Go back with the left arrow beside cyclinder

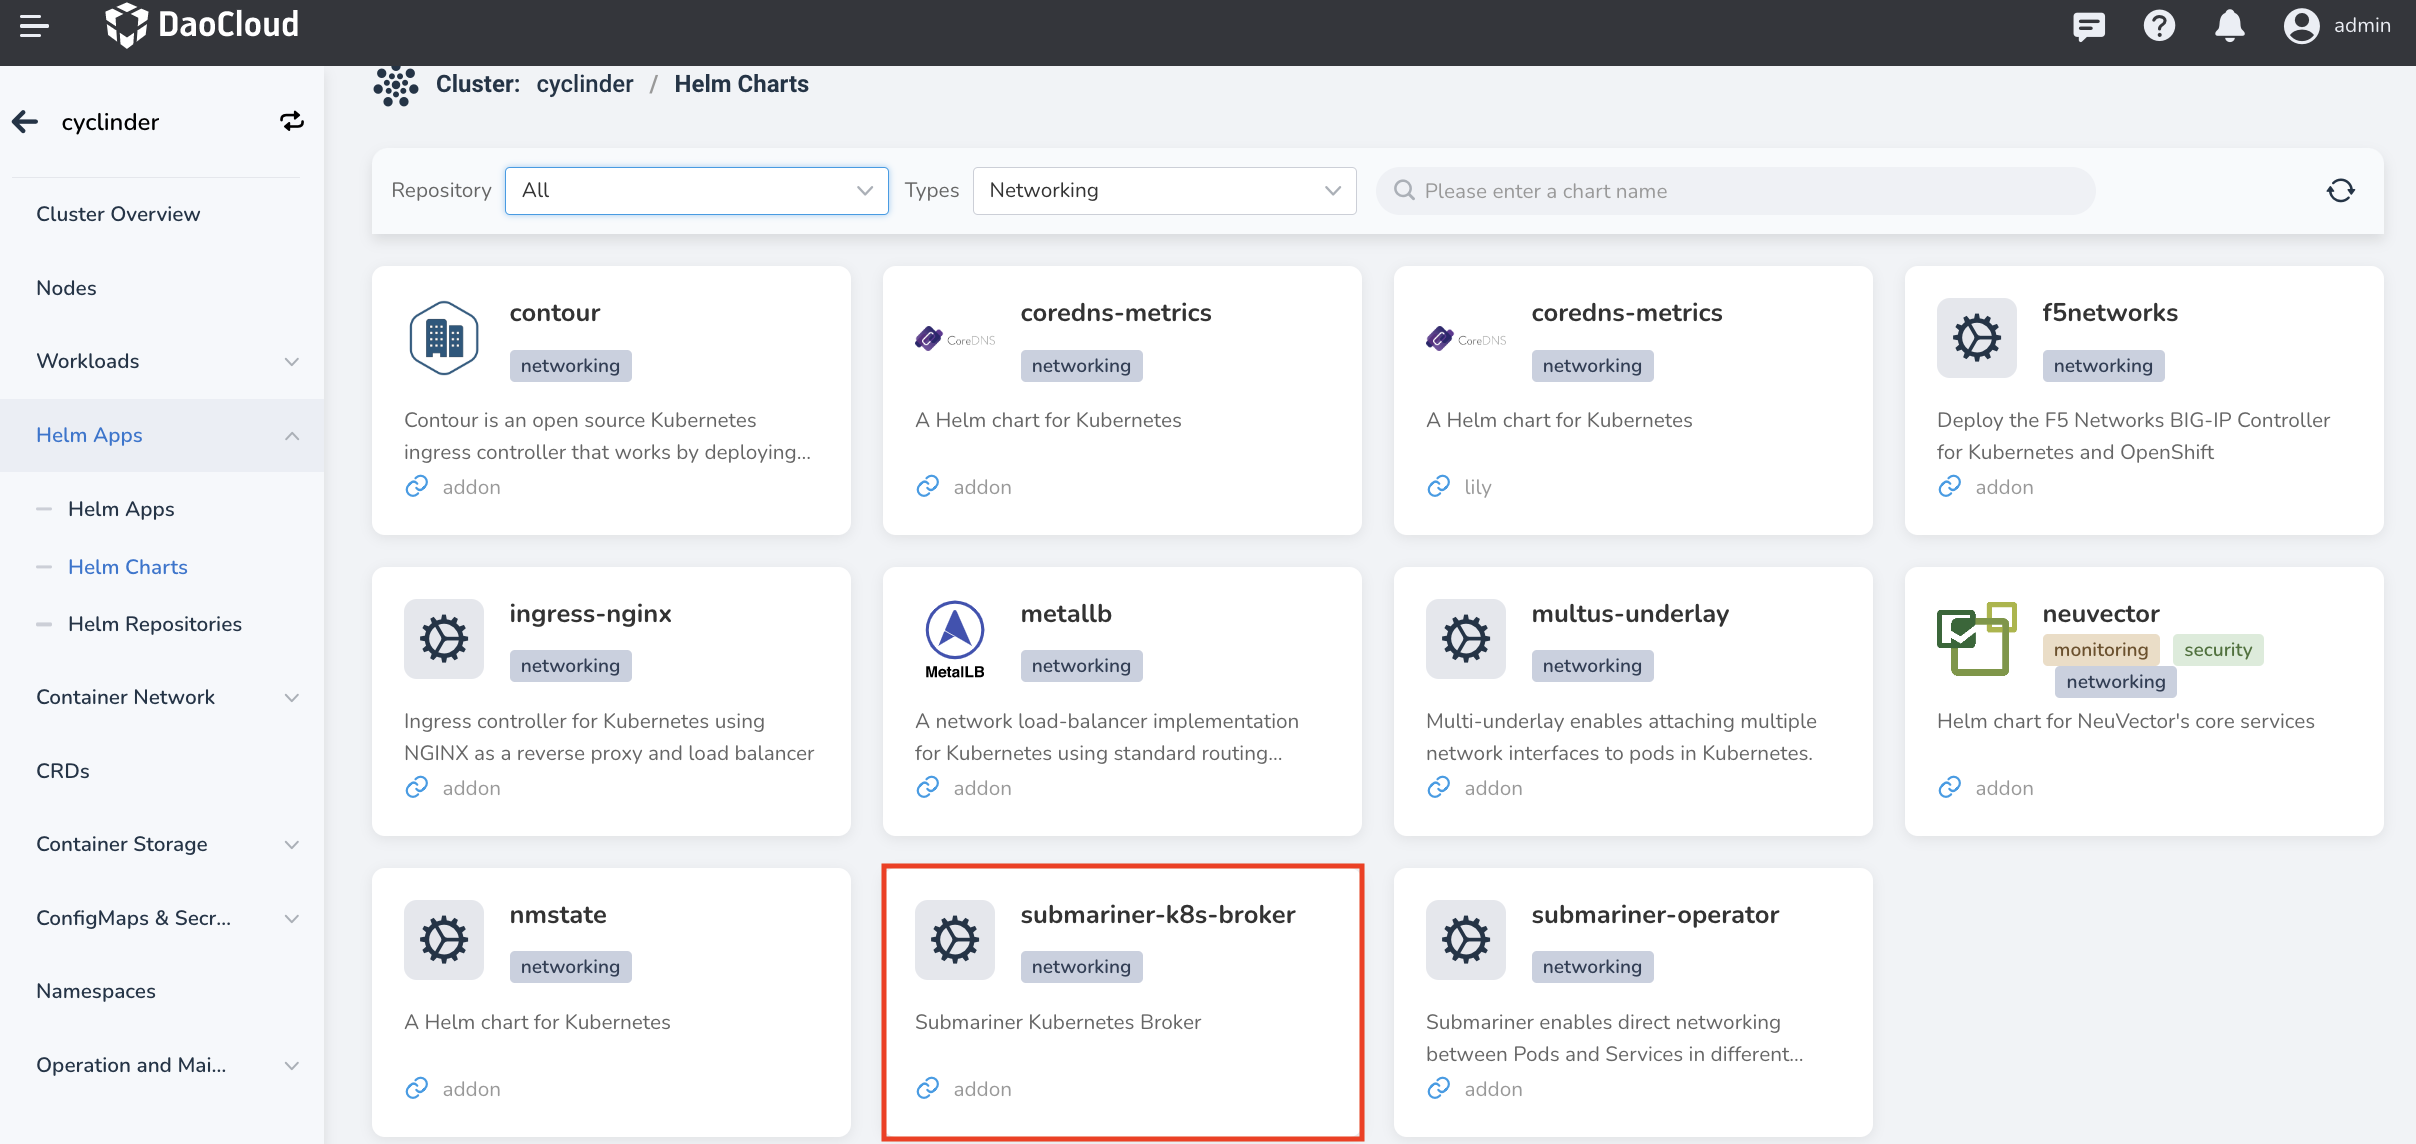pos(25,122)
